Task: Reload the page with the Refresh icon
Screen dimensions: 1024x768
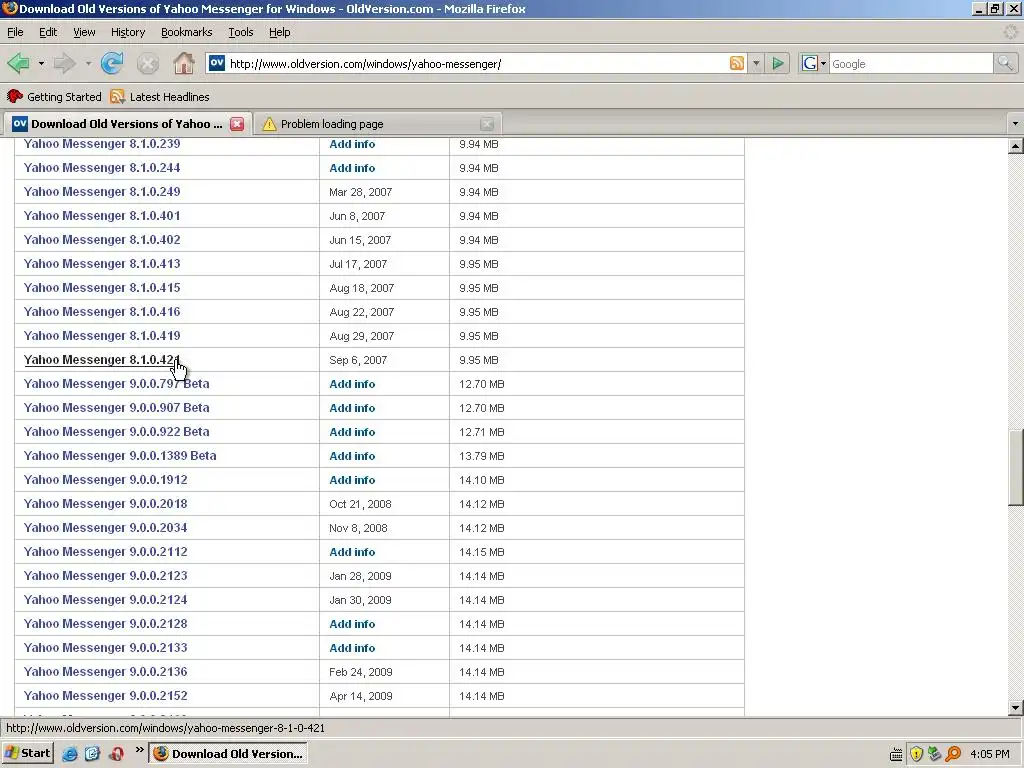Action: [112, 63]
